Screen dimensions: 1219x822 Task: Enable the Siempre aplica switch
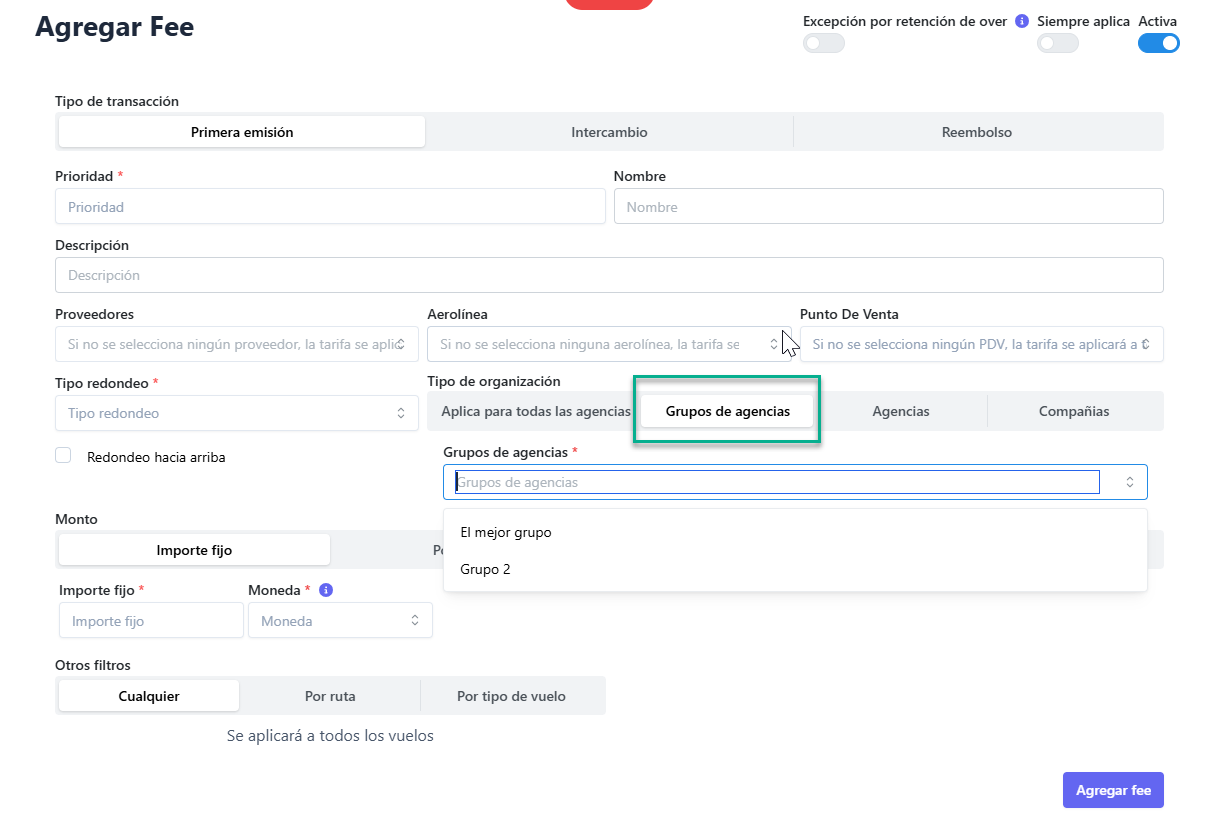coord(1057,43)
